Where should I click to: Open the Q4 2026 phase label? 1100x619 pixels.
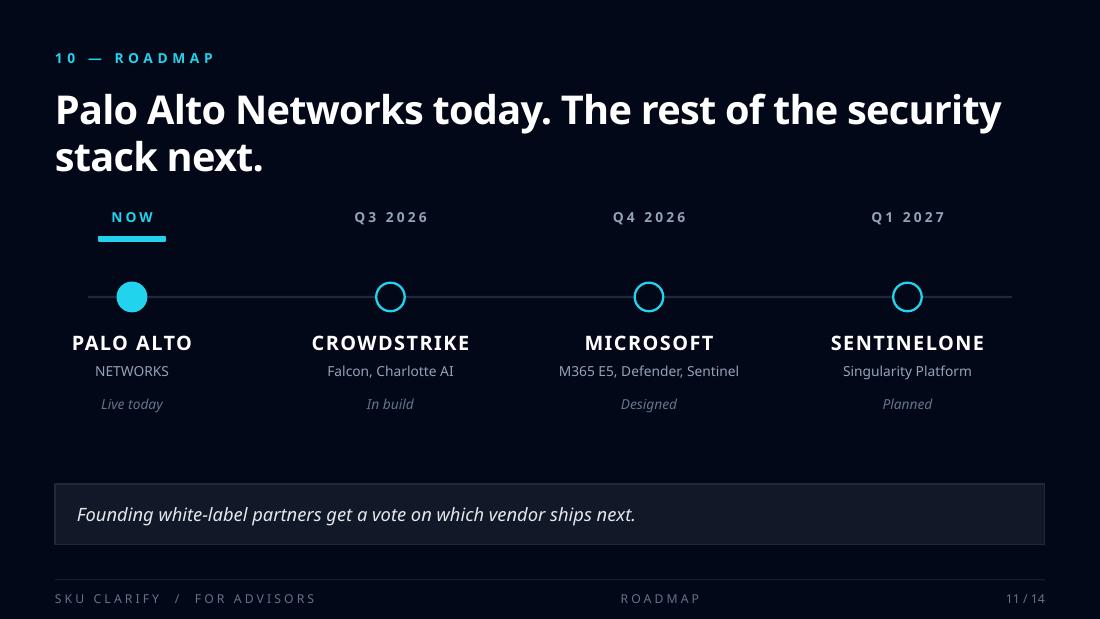(650, 218)
